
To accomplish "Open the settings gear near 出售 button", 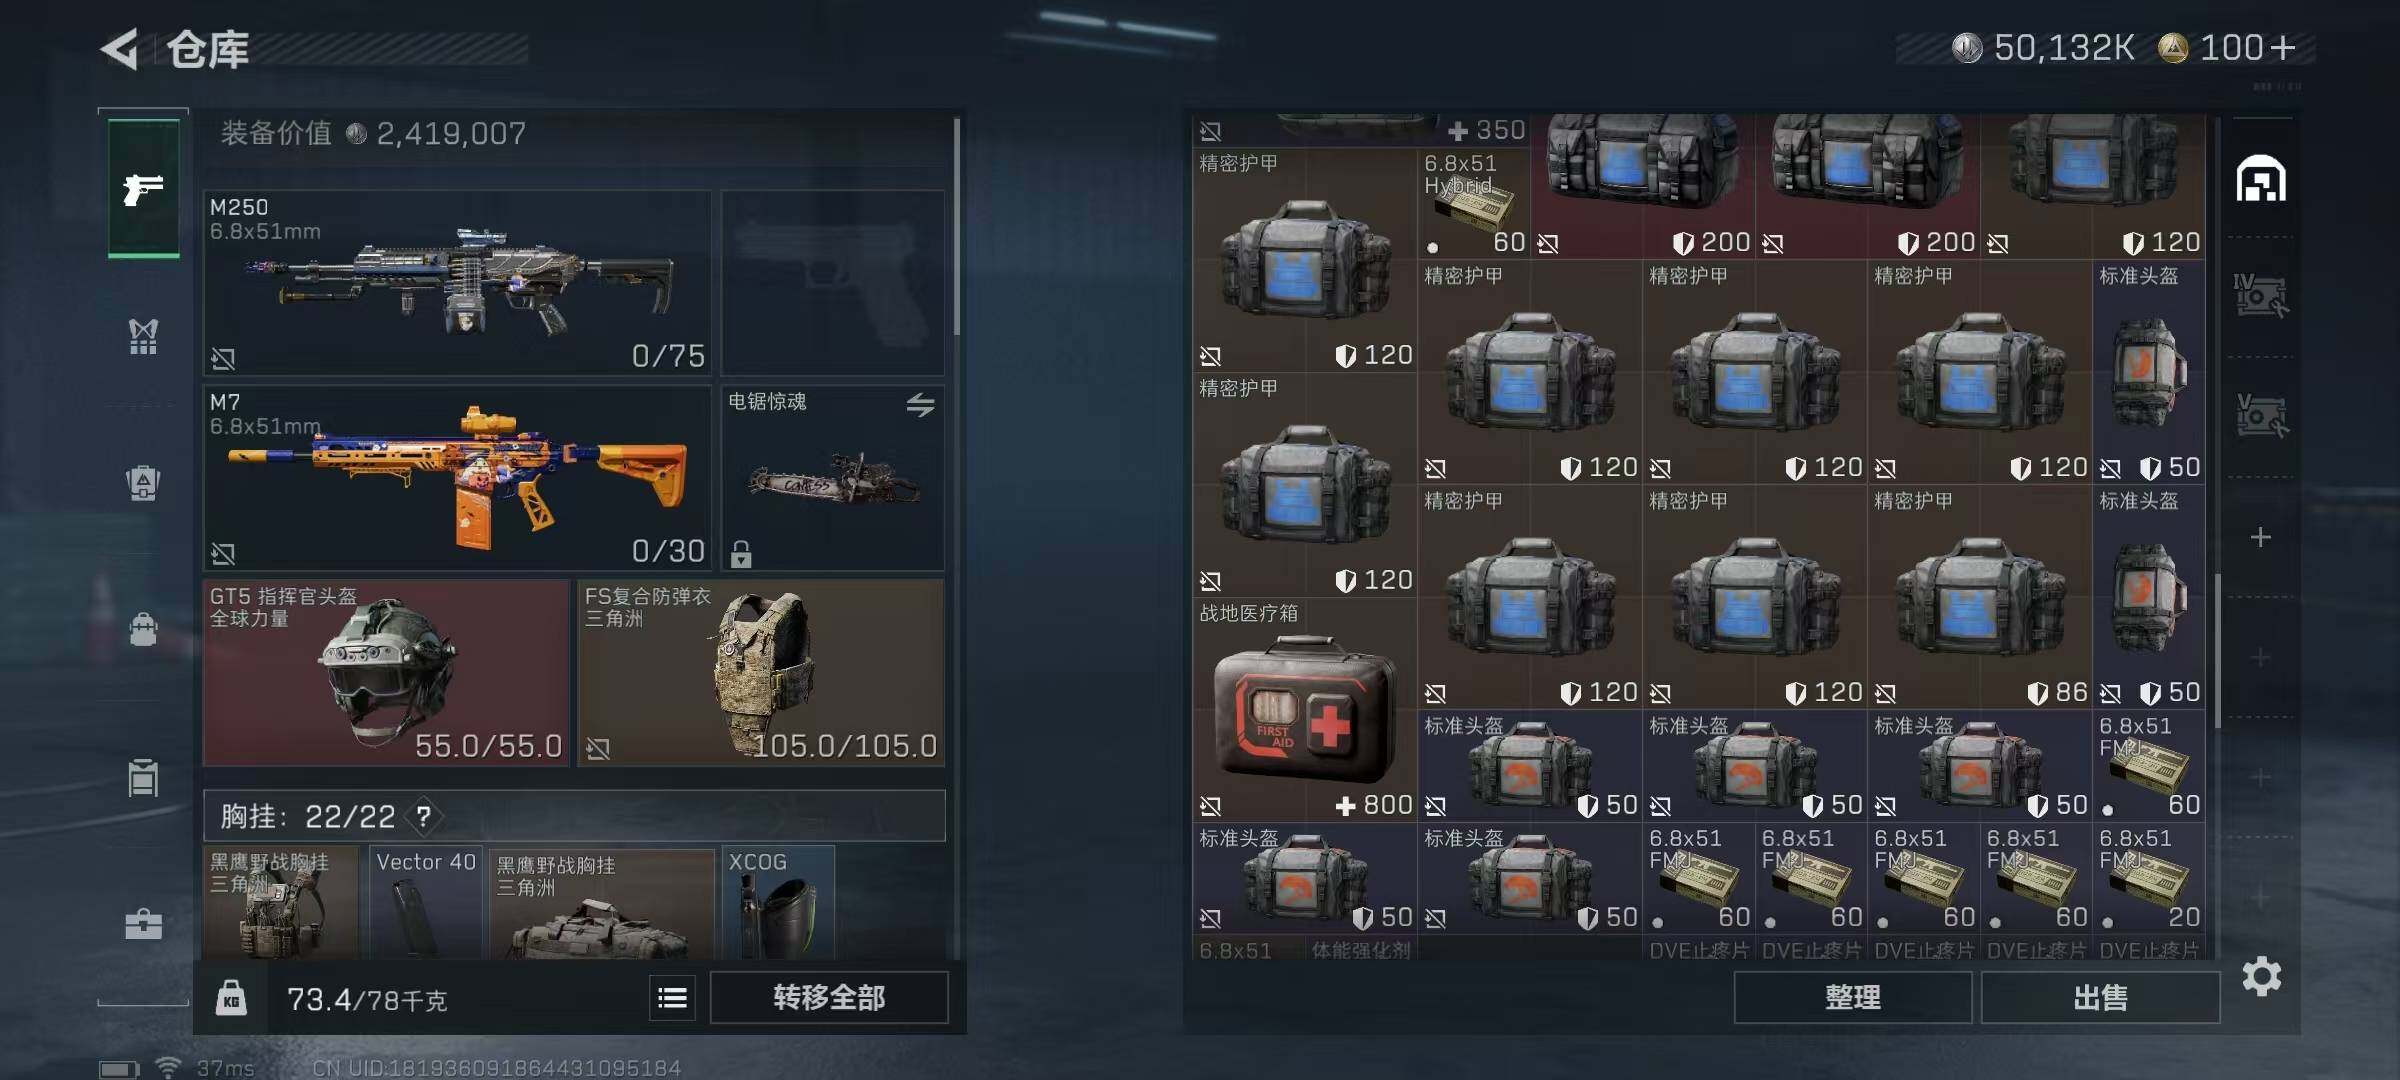I will (x=2261, y=976).
